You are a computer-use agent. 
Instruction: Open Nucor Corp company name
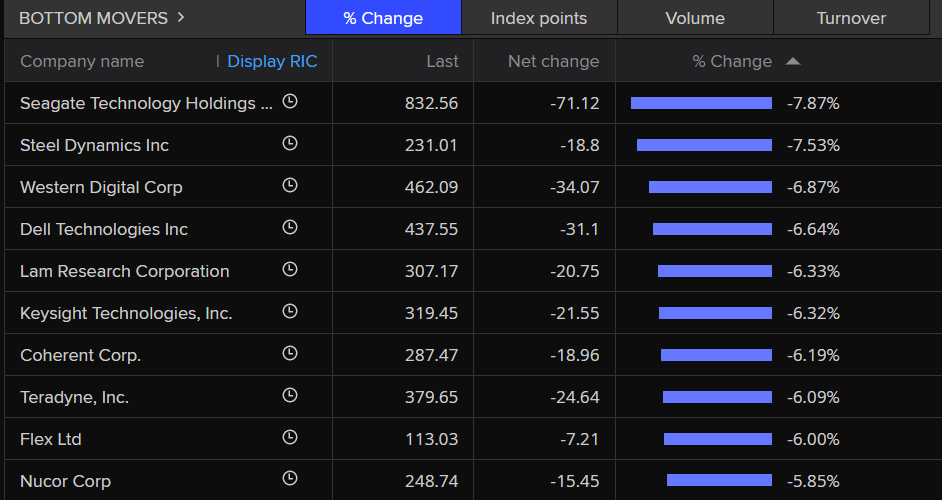(65, 481)
